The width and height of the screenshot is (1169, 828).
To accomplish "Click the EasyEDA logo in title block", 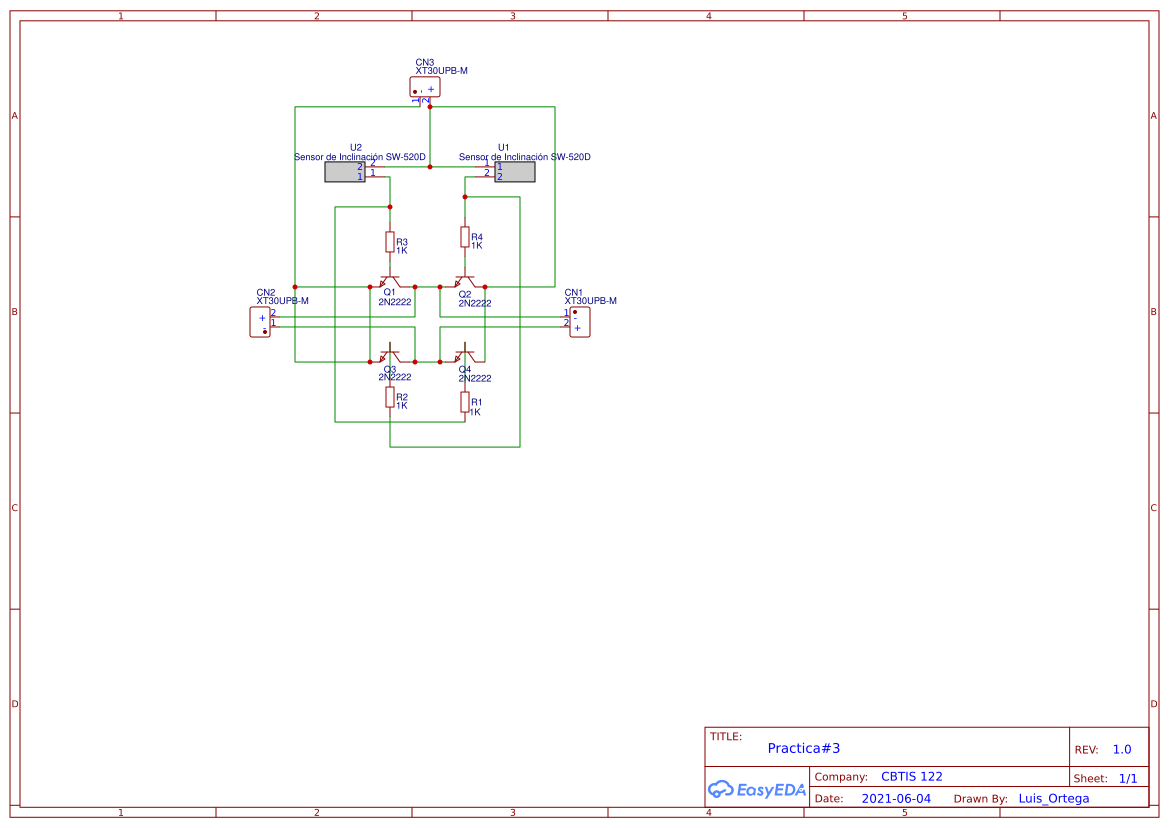I will pyautogui.click(x=757, y=789).
